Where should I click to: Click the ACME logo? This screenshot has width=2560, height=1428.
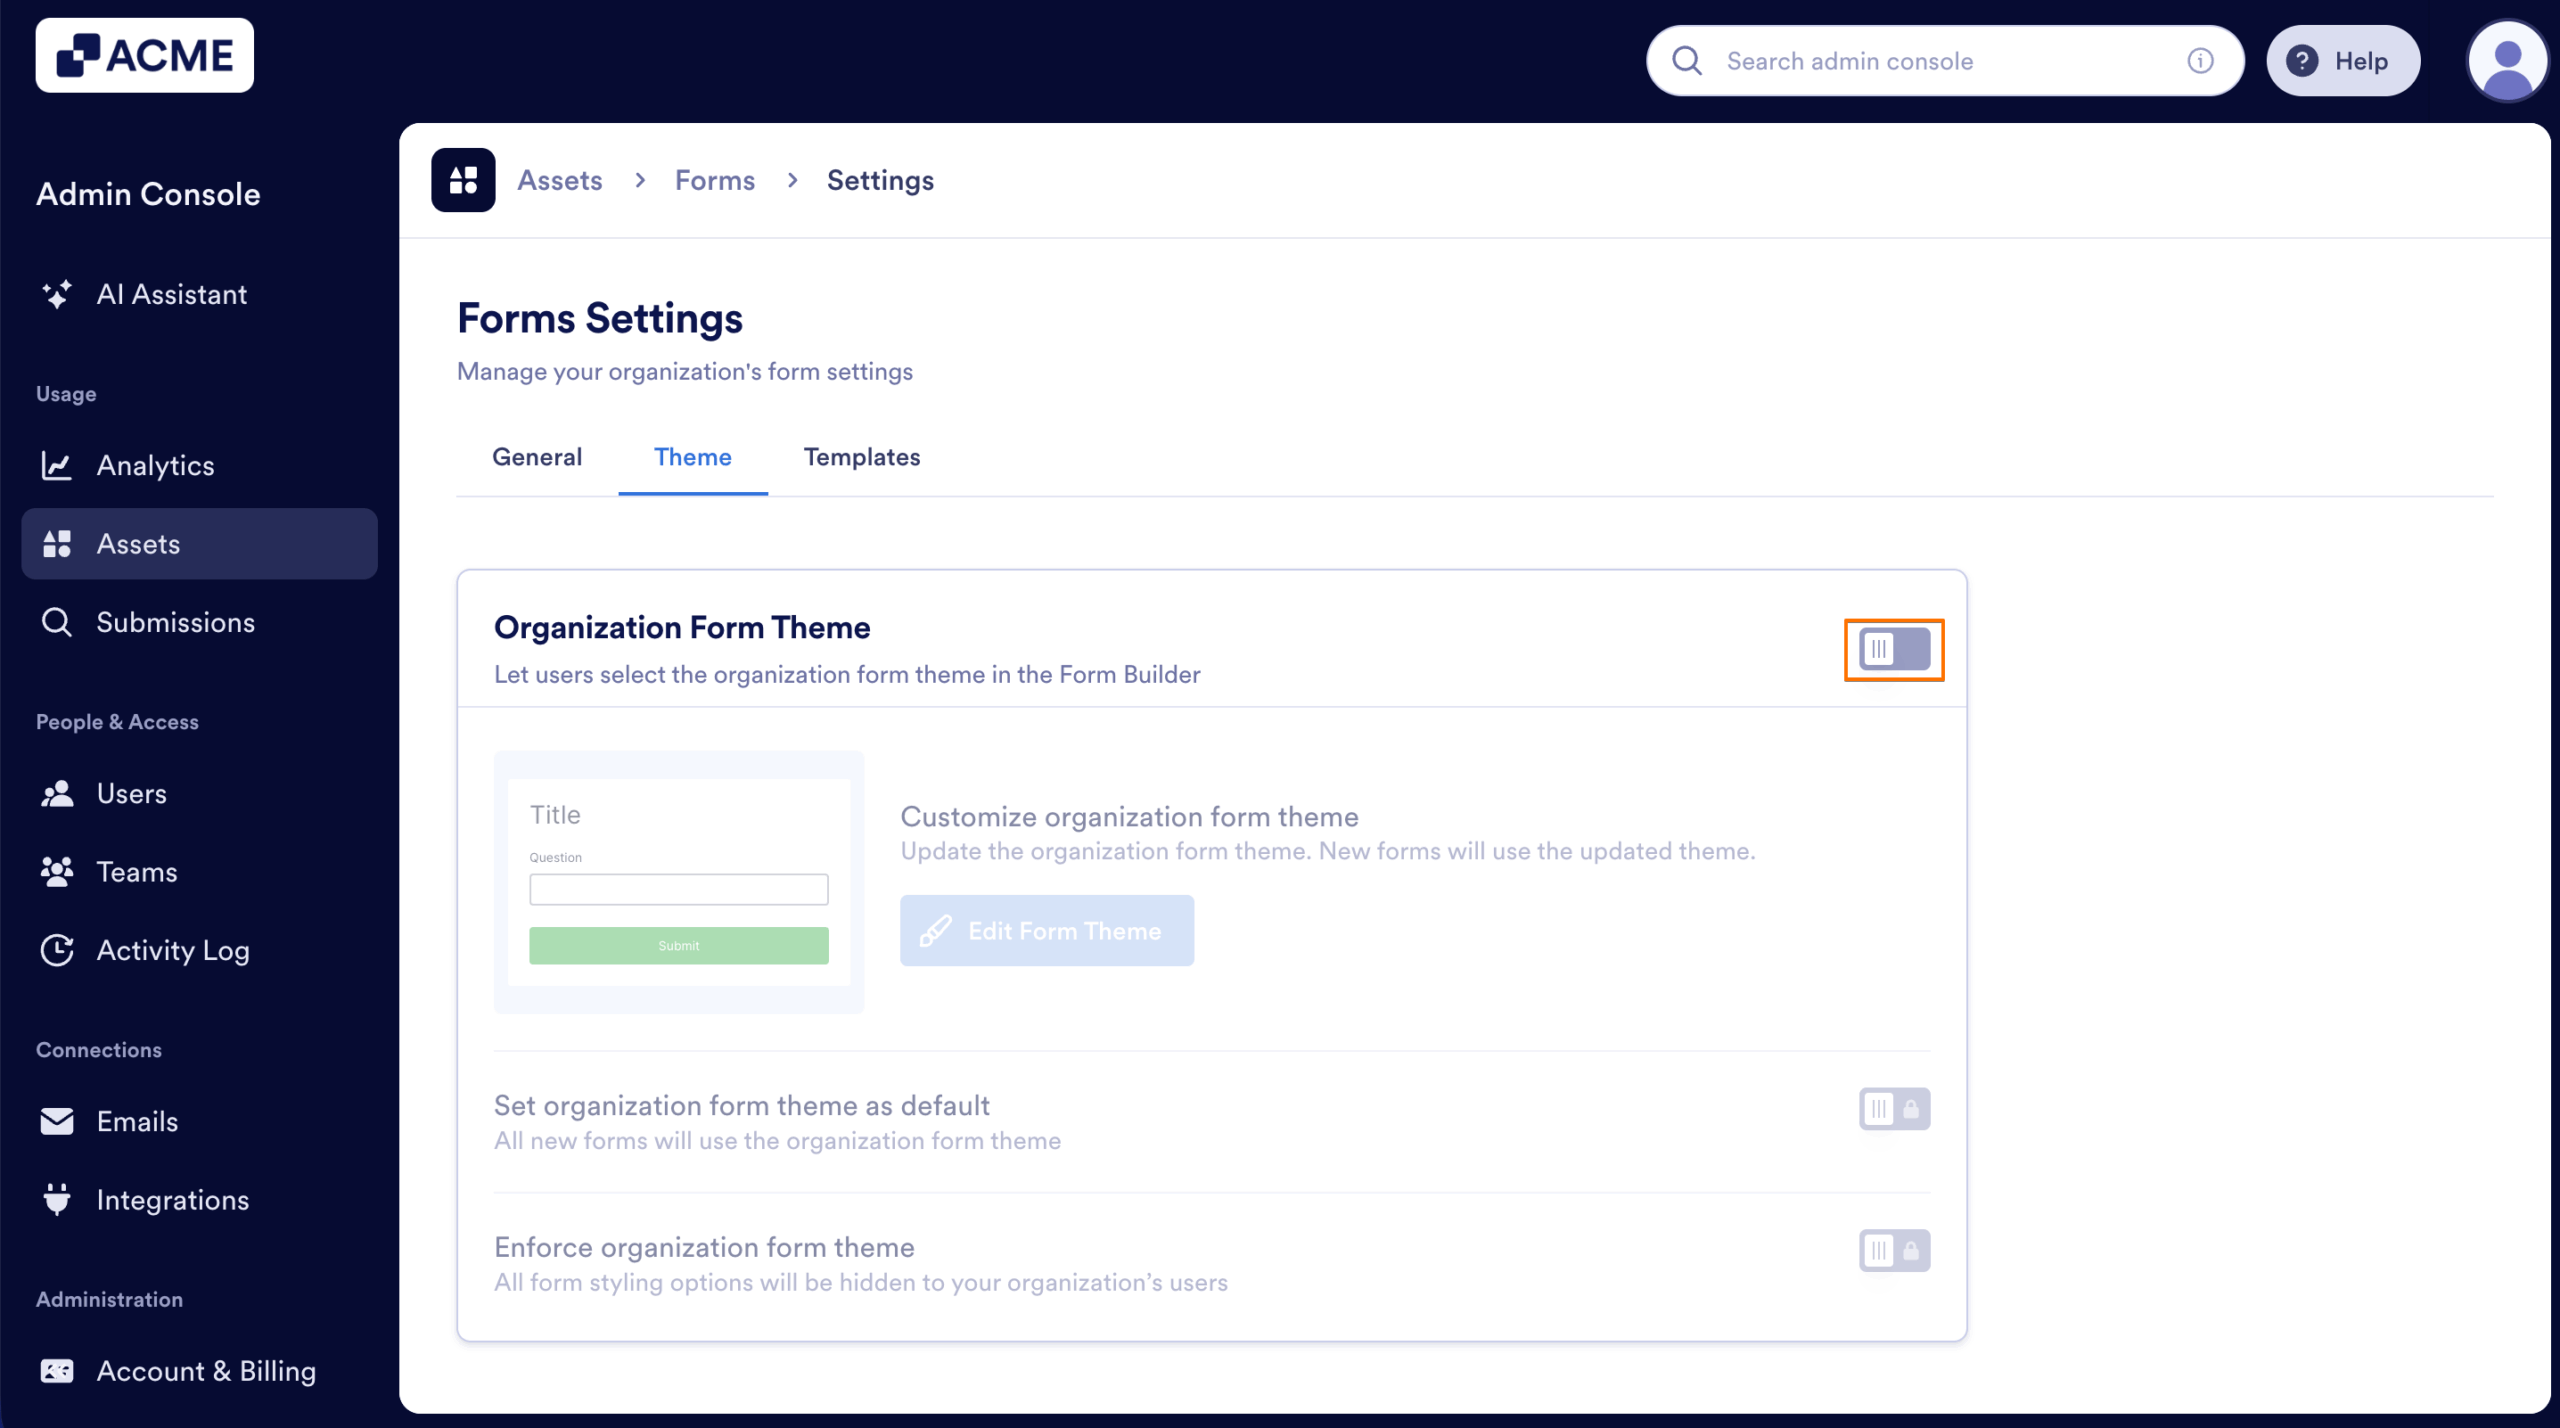tap(144, 54)
